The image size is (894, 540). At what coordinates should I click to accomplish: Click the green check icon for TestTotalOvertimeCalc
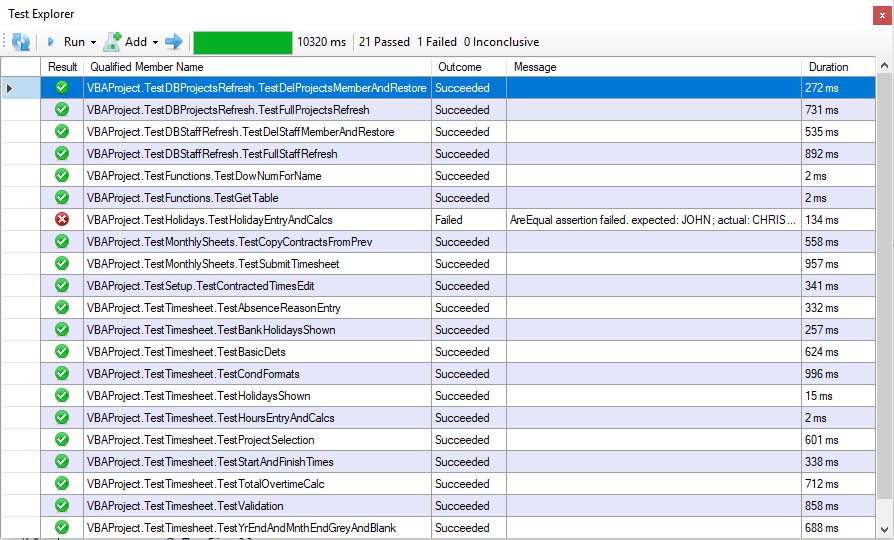coord(62,484)
